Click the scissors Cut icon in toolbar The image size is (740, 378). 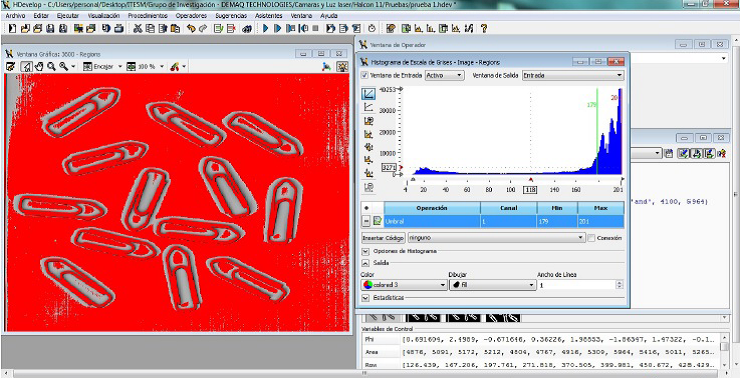(x=137, y=29)
